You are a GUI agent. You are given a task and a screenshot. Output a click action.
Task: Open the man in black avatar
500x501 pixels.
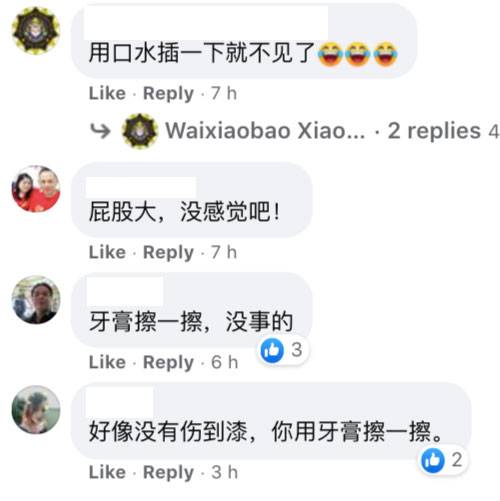click(x=36, y=300)
